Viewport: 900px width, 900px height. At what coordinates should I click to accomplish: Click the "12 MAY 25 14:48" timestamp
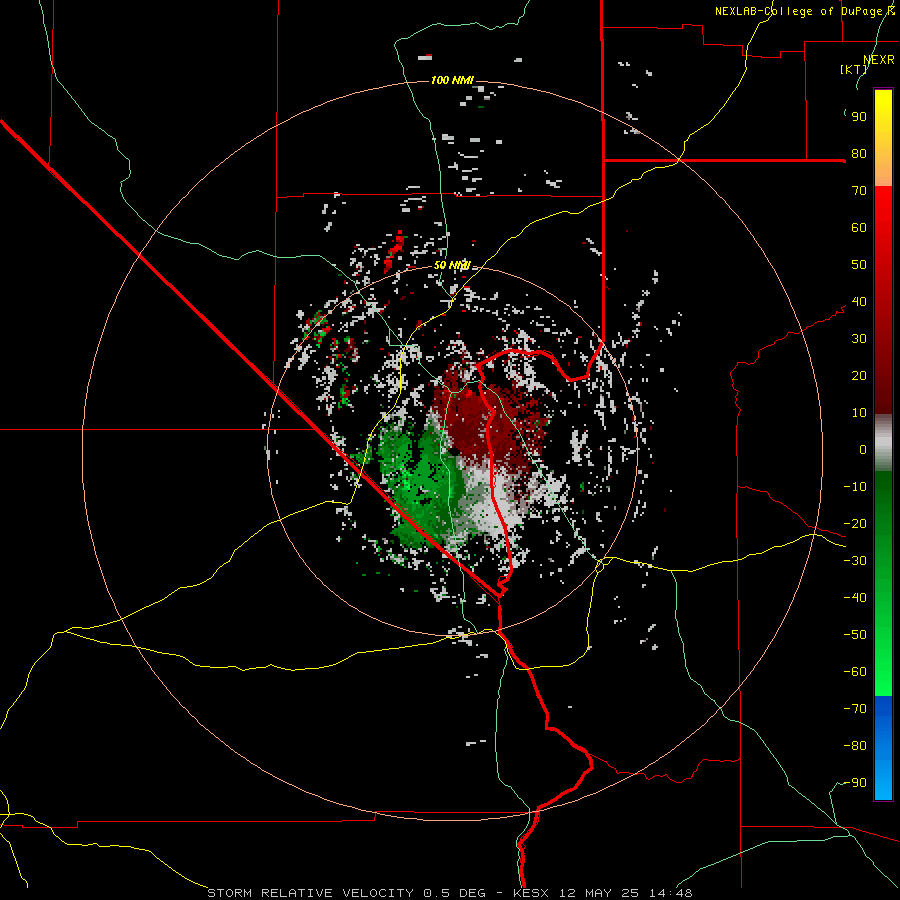pyautogui.click(x=626, y=893)
